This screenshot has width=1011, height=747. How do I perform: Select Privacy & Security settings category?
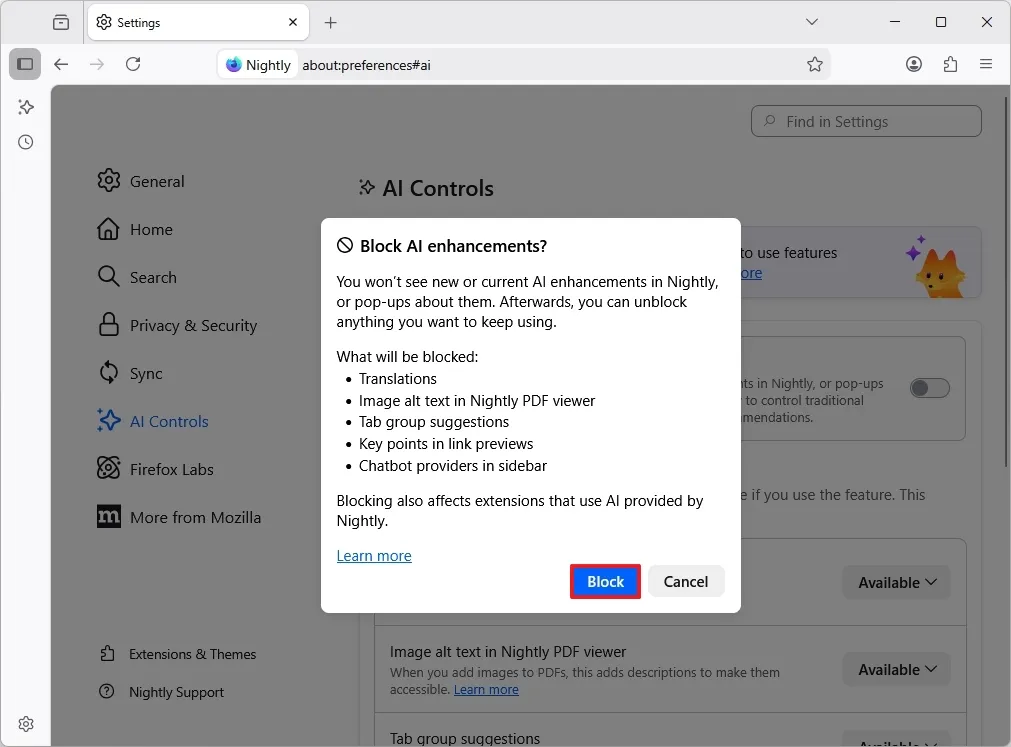point(193,325)
